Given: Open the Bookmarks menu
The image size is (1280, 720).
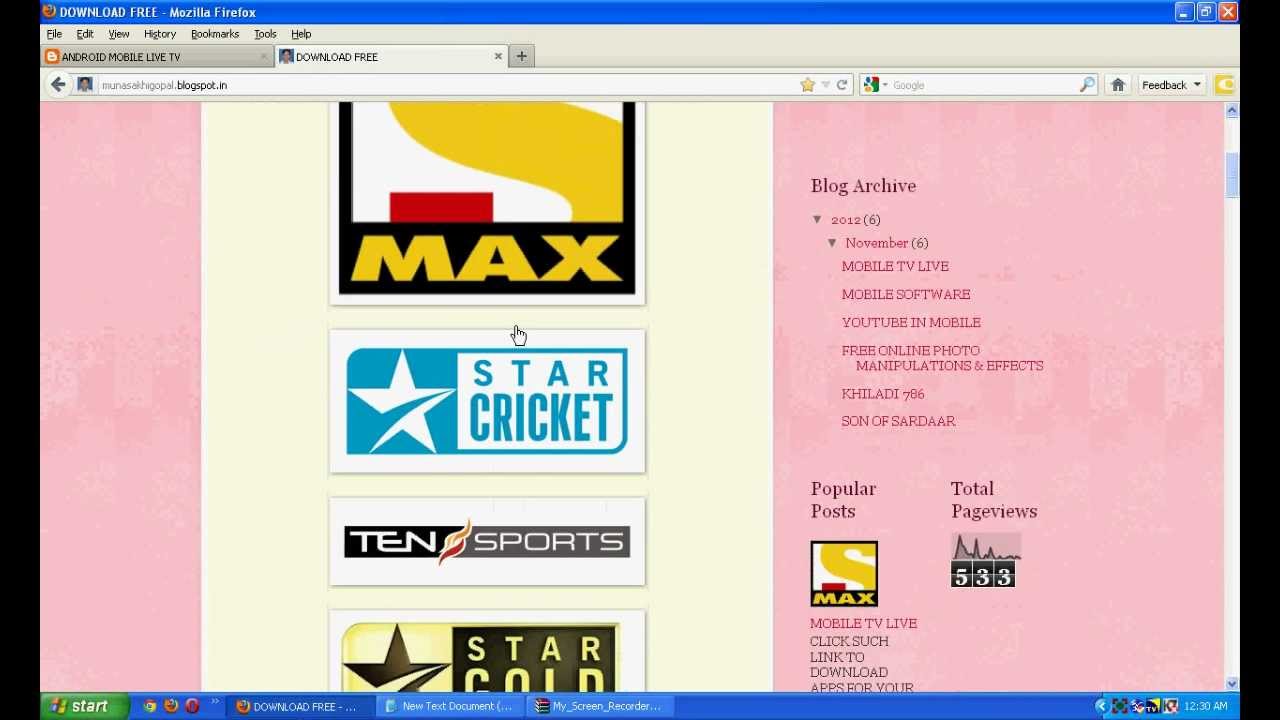Looking at the screenshot, I should pos(215,34).
